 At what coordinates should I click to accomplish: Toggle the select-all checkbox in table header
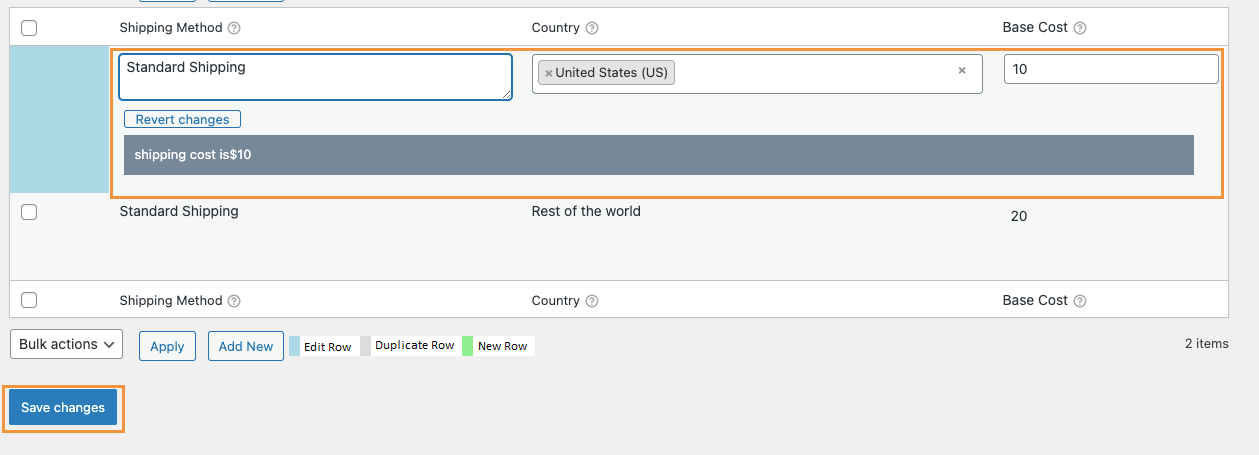point(29,28)
